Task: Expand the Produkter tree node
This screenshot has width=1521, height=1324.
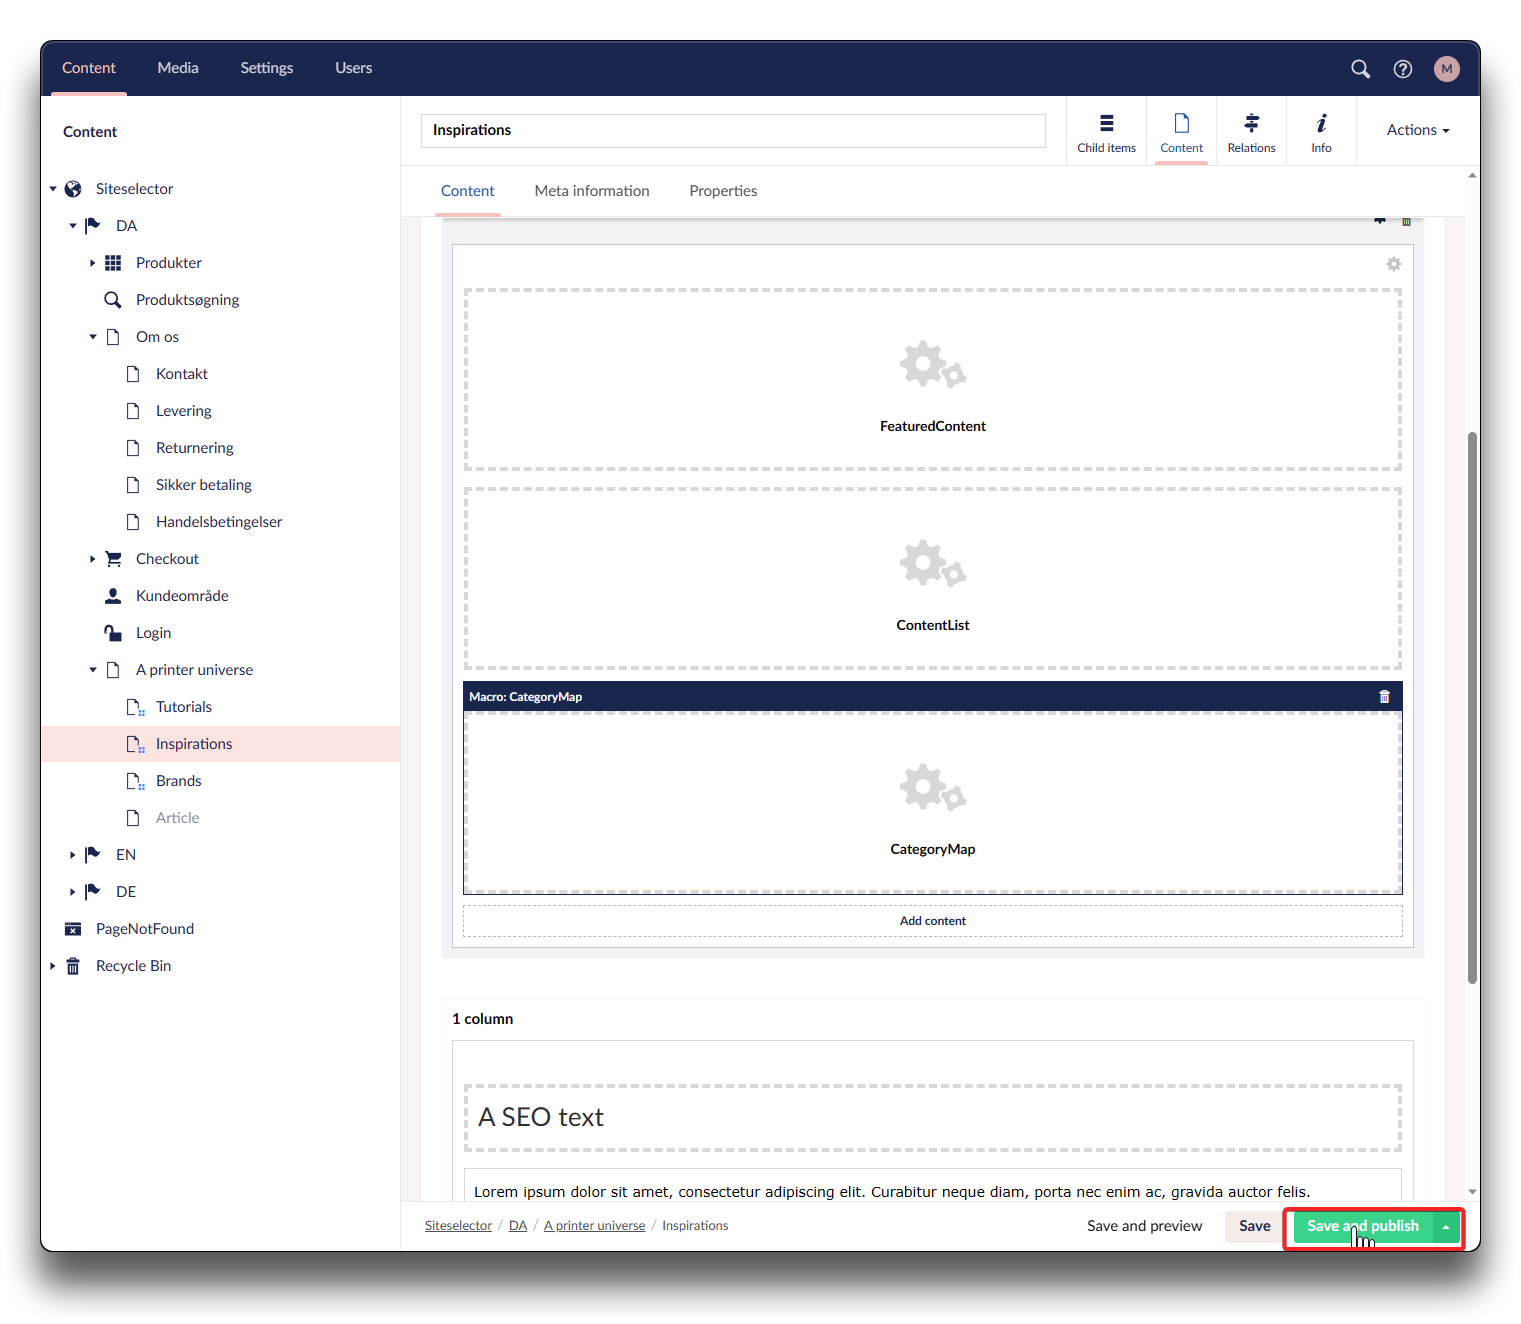Action: pos(93,263)
